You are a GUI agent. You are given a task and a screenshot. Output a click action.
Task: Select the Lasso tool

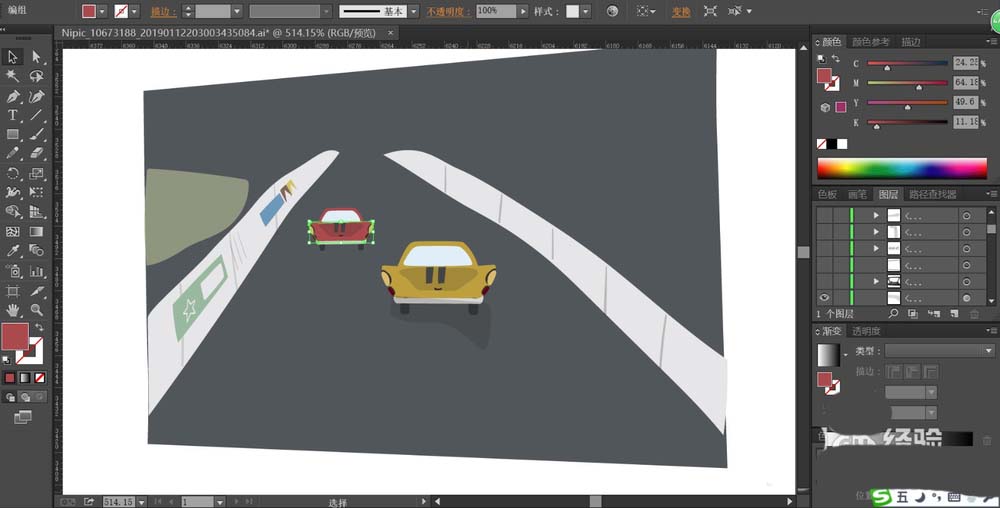tap(36, 76)
